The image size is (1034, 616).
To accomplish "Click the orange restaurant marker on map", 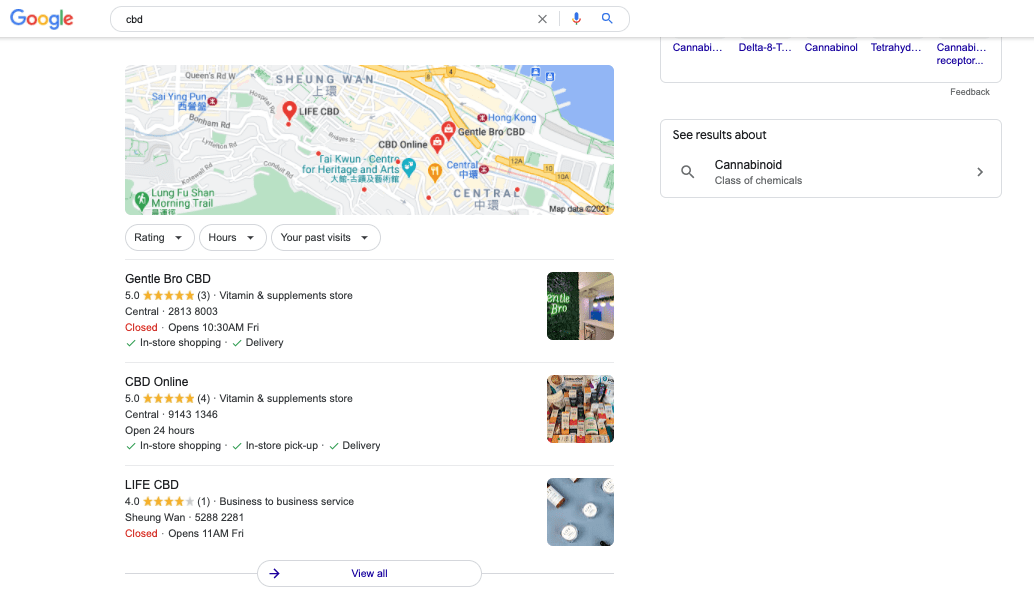I will (435, 172).
